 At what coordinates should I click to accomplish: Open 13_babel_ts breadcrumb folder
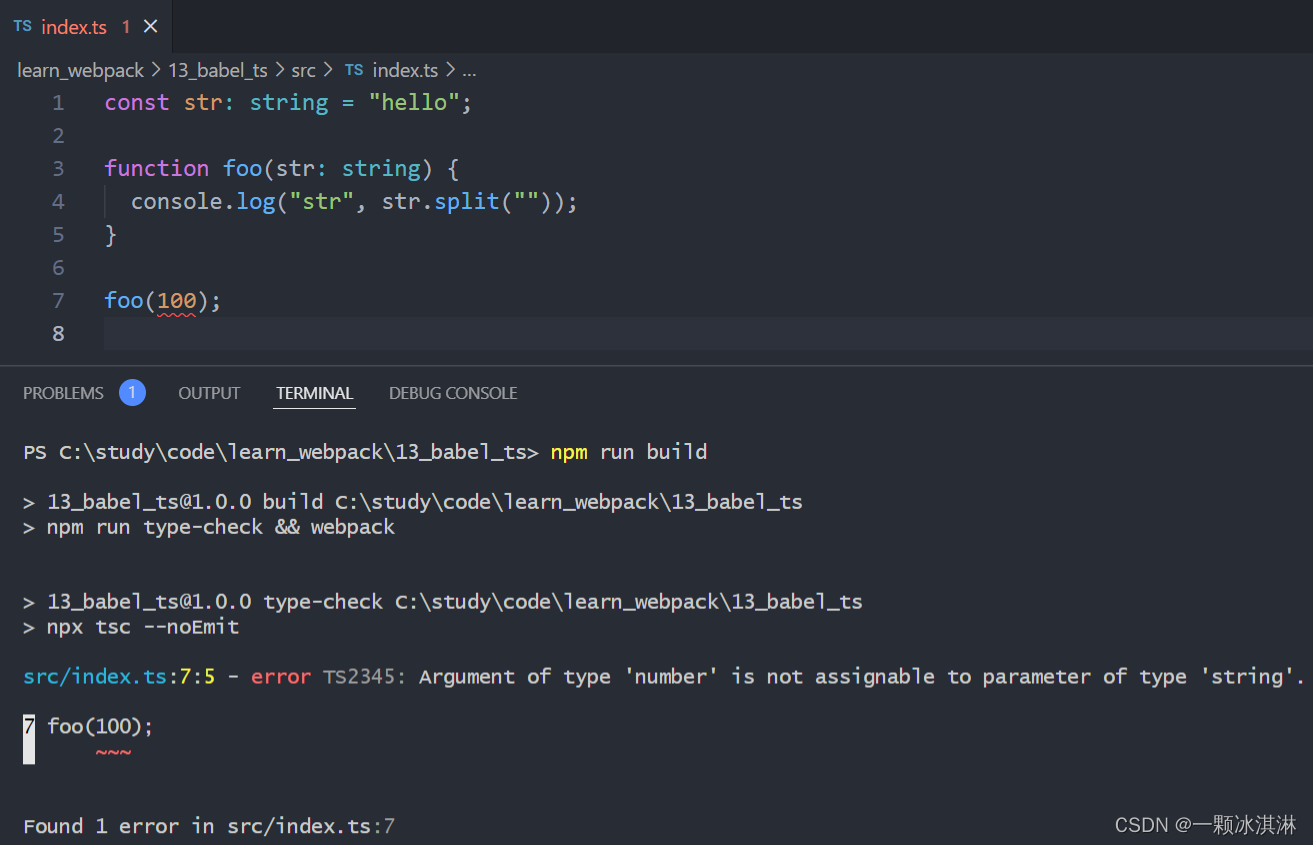[218, 70]
